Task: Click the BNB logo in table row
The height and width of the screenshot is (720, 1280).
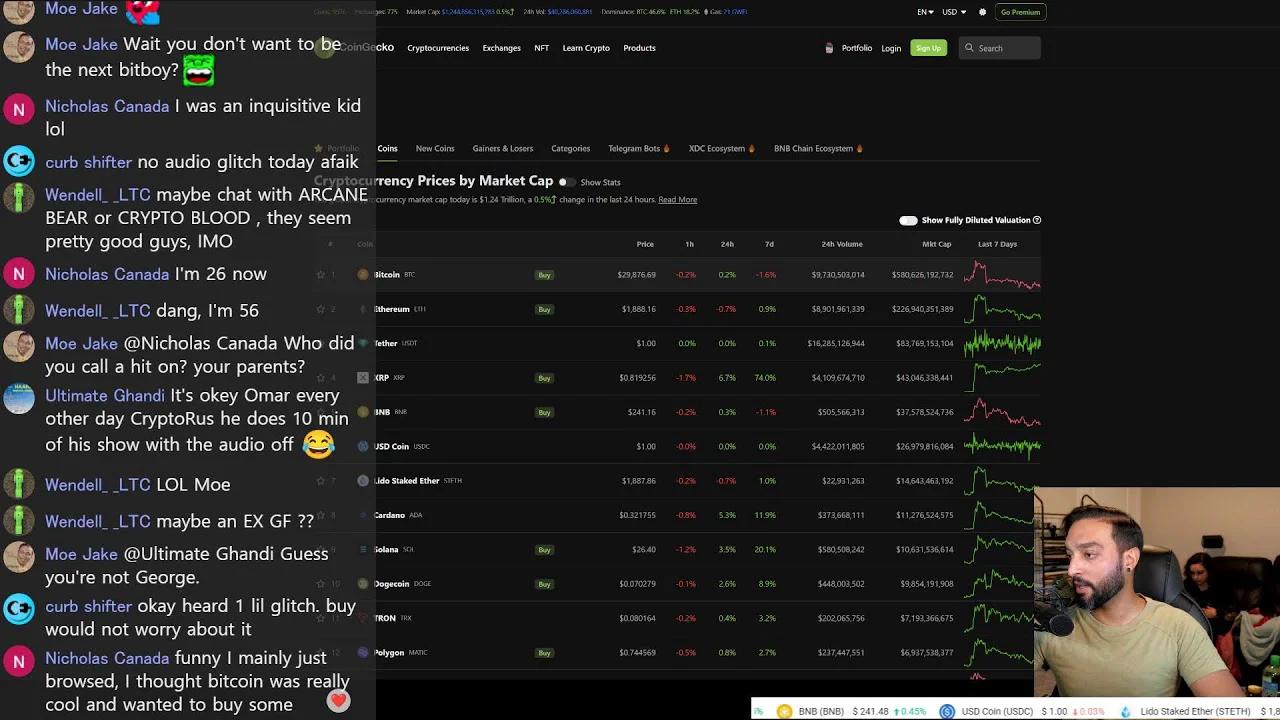Action: tap(363, 412)
